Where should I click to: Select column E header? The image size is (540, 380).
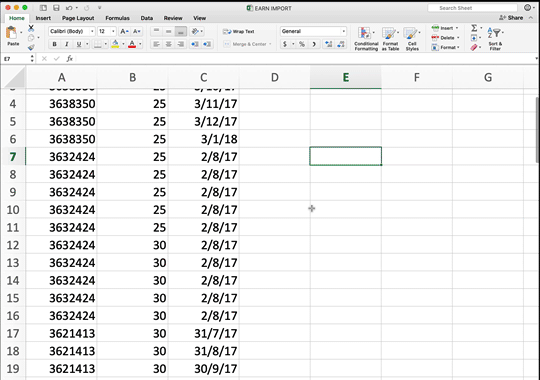click(x=345, y=77)
